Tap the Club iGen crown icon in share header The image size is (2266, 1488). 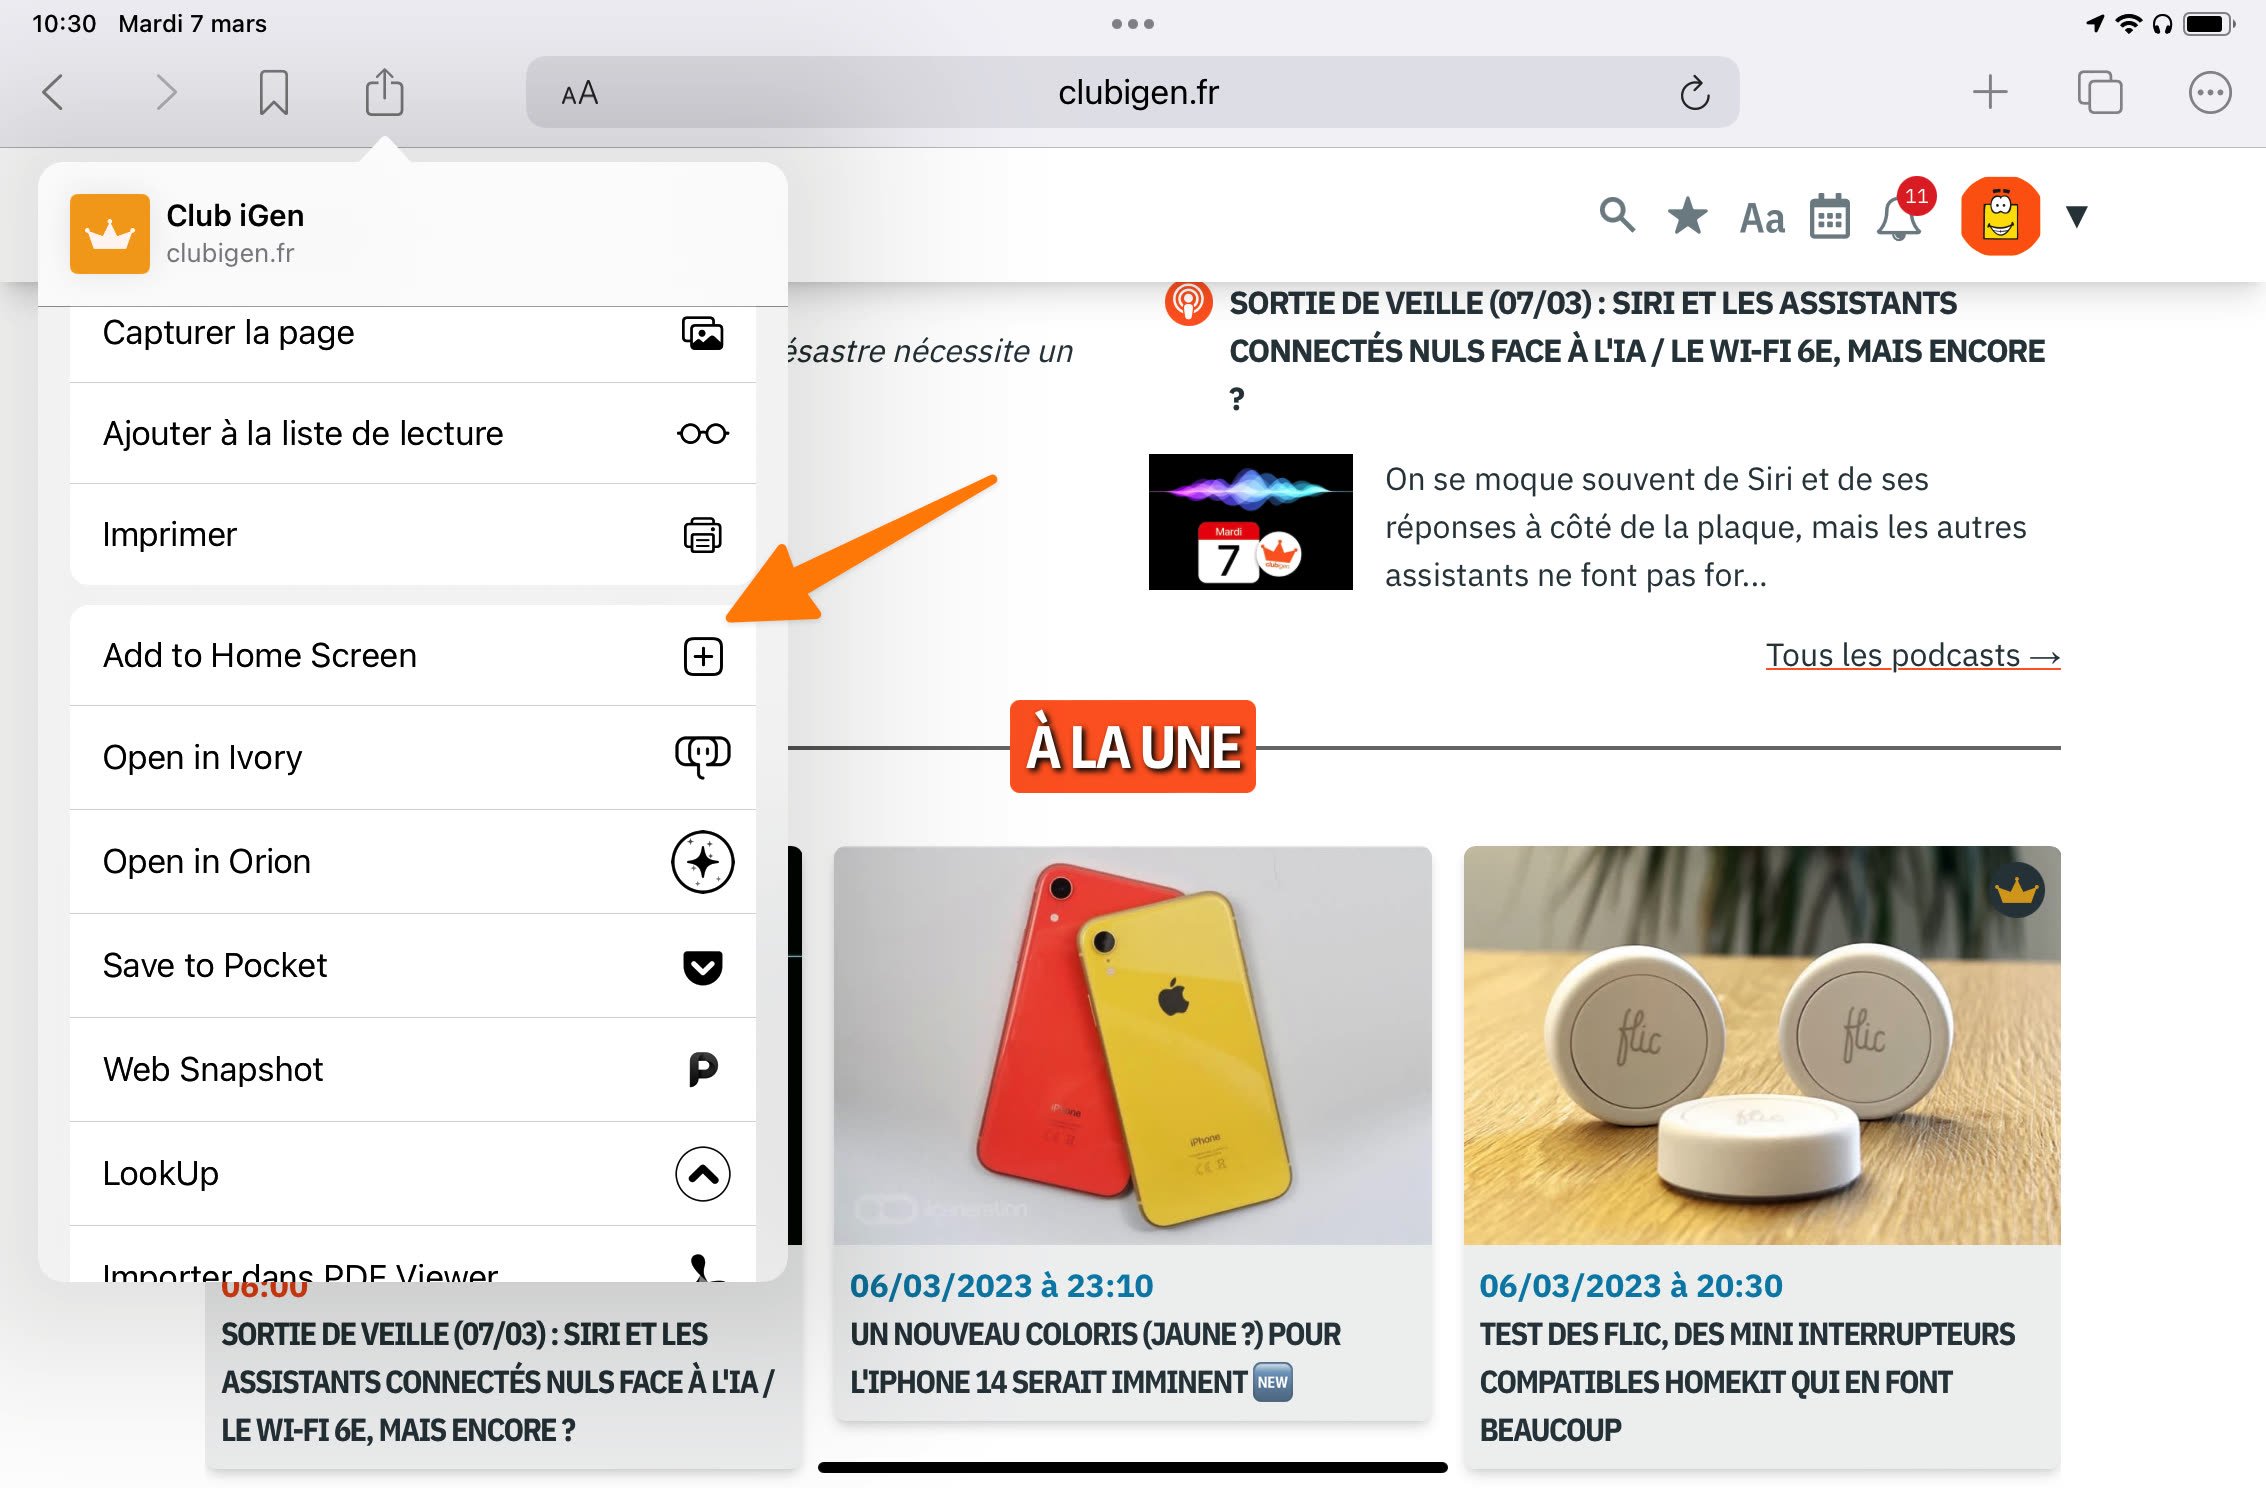tap(110, 234)
